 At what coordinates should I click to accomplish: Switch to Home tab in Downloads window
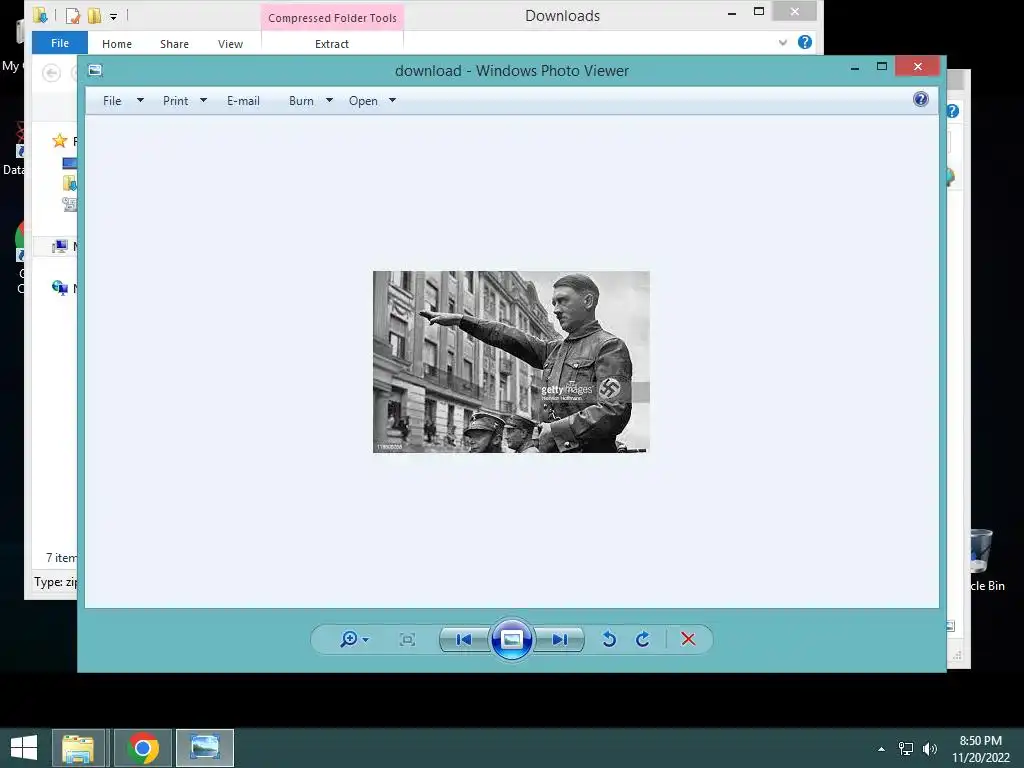(x=117, y=44)
